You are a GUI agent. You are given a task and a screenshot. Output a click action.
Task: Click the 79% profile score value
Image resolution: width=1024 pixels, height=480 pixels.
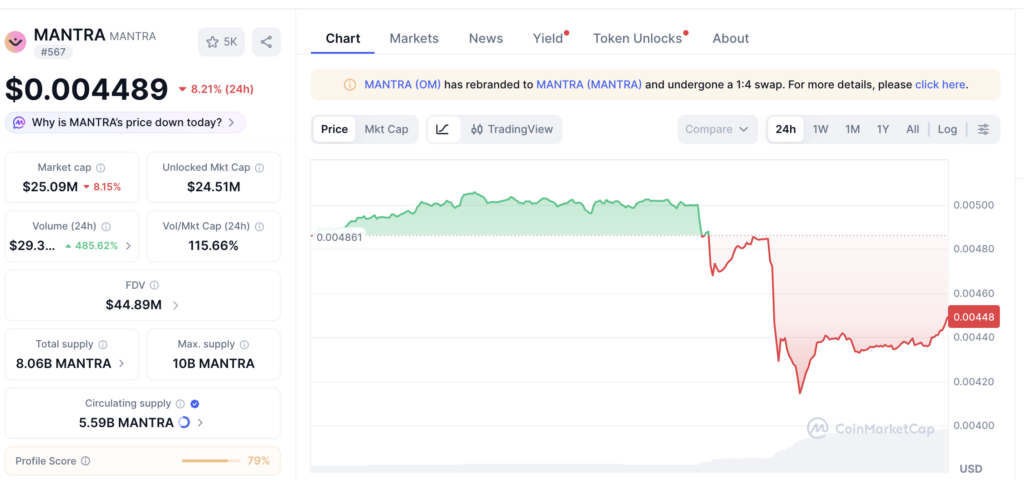pyautogui.click(x=259, y=461)
